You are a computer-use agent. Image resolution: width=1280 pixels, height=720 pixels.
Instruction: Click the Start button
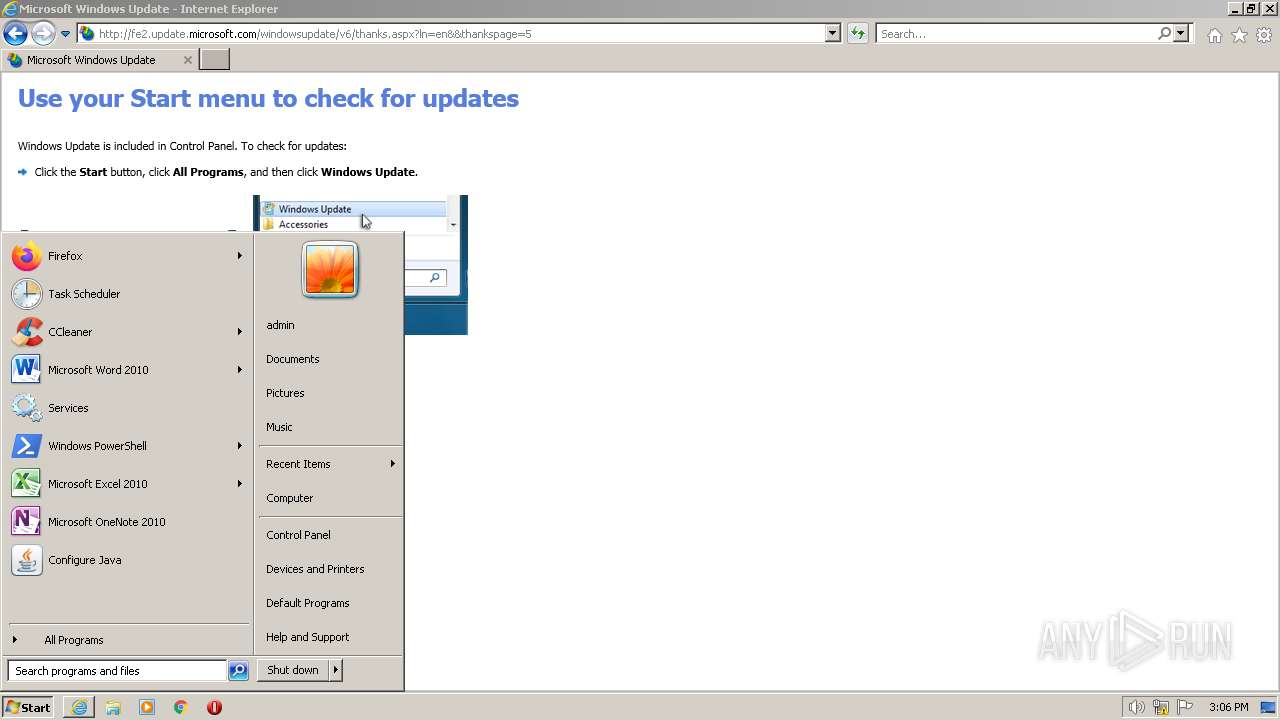(x=28, y=707)
